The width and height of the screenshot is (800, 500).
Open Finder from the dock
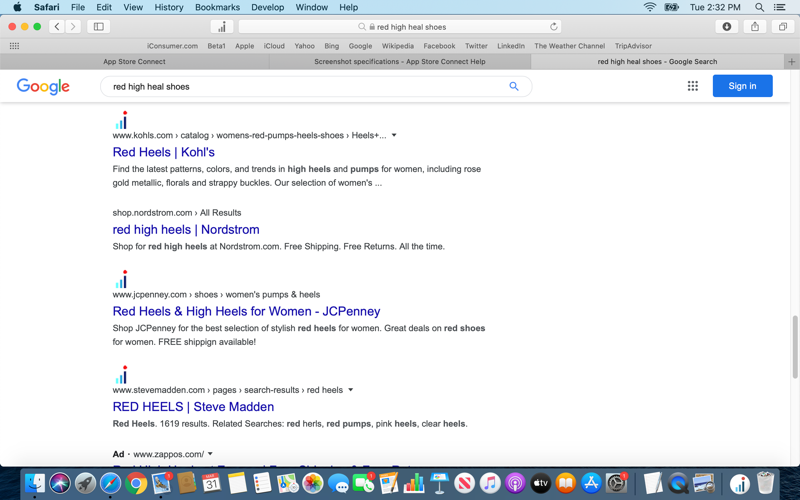tap(35, 483)
